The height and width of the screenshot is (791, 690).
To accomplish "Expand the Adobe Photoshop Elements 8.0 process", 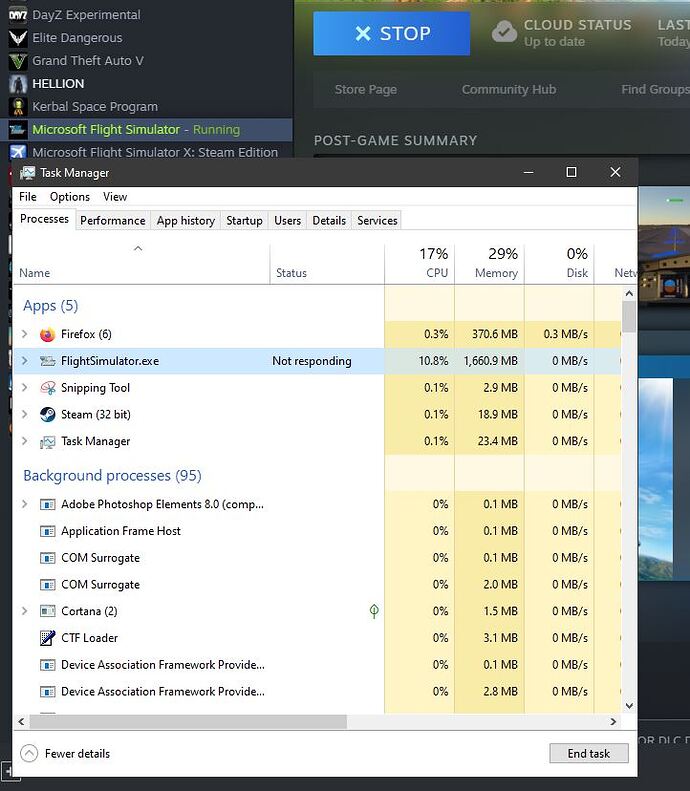I will click(25, 505).
